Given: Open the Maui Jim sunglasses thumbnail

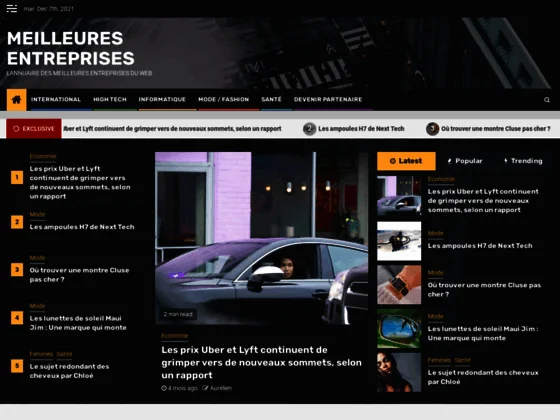Looking at the screenshot, I should [x=399, y=329].
